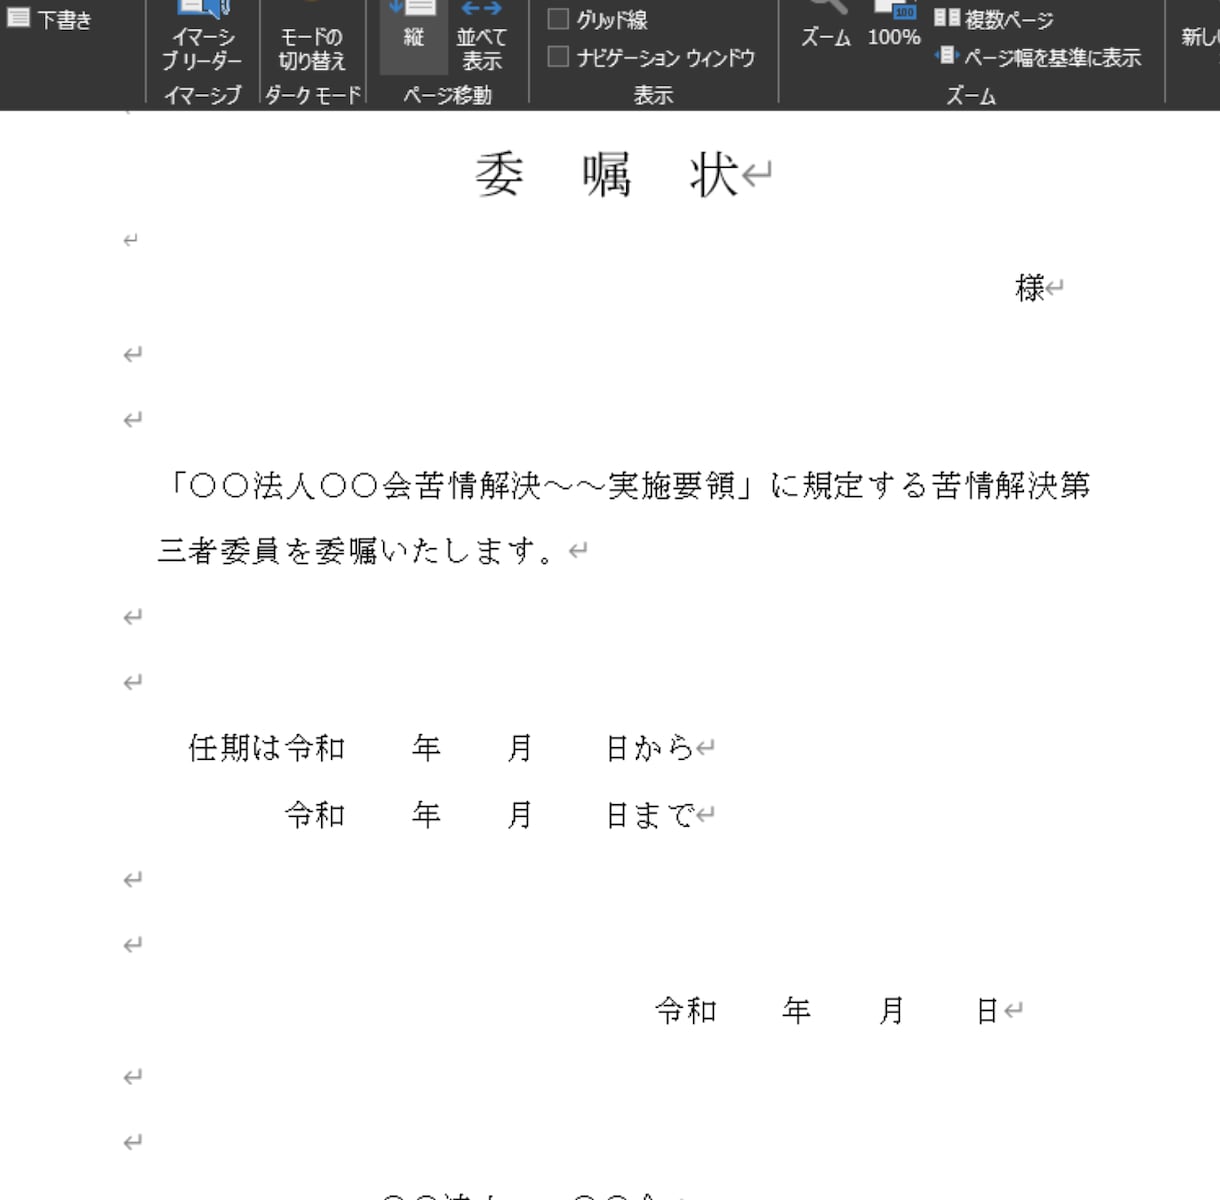Switch to Draft (下書き) view
The width and height of the screenshot is (1220, 1200).
tap(50, 19)
